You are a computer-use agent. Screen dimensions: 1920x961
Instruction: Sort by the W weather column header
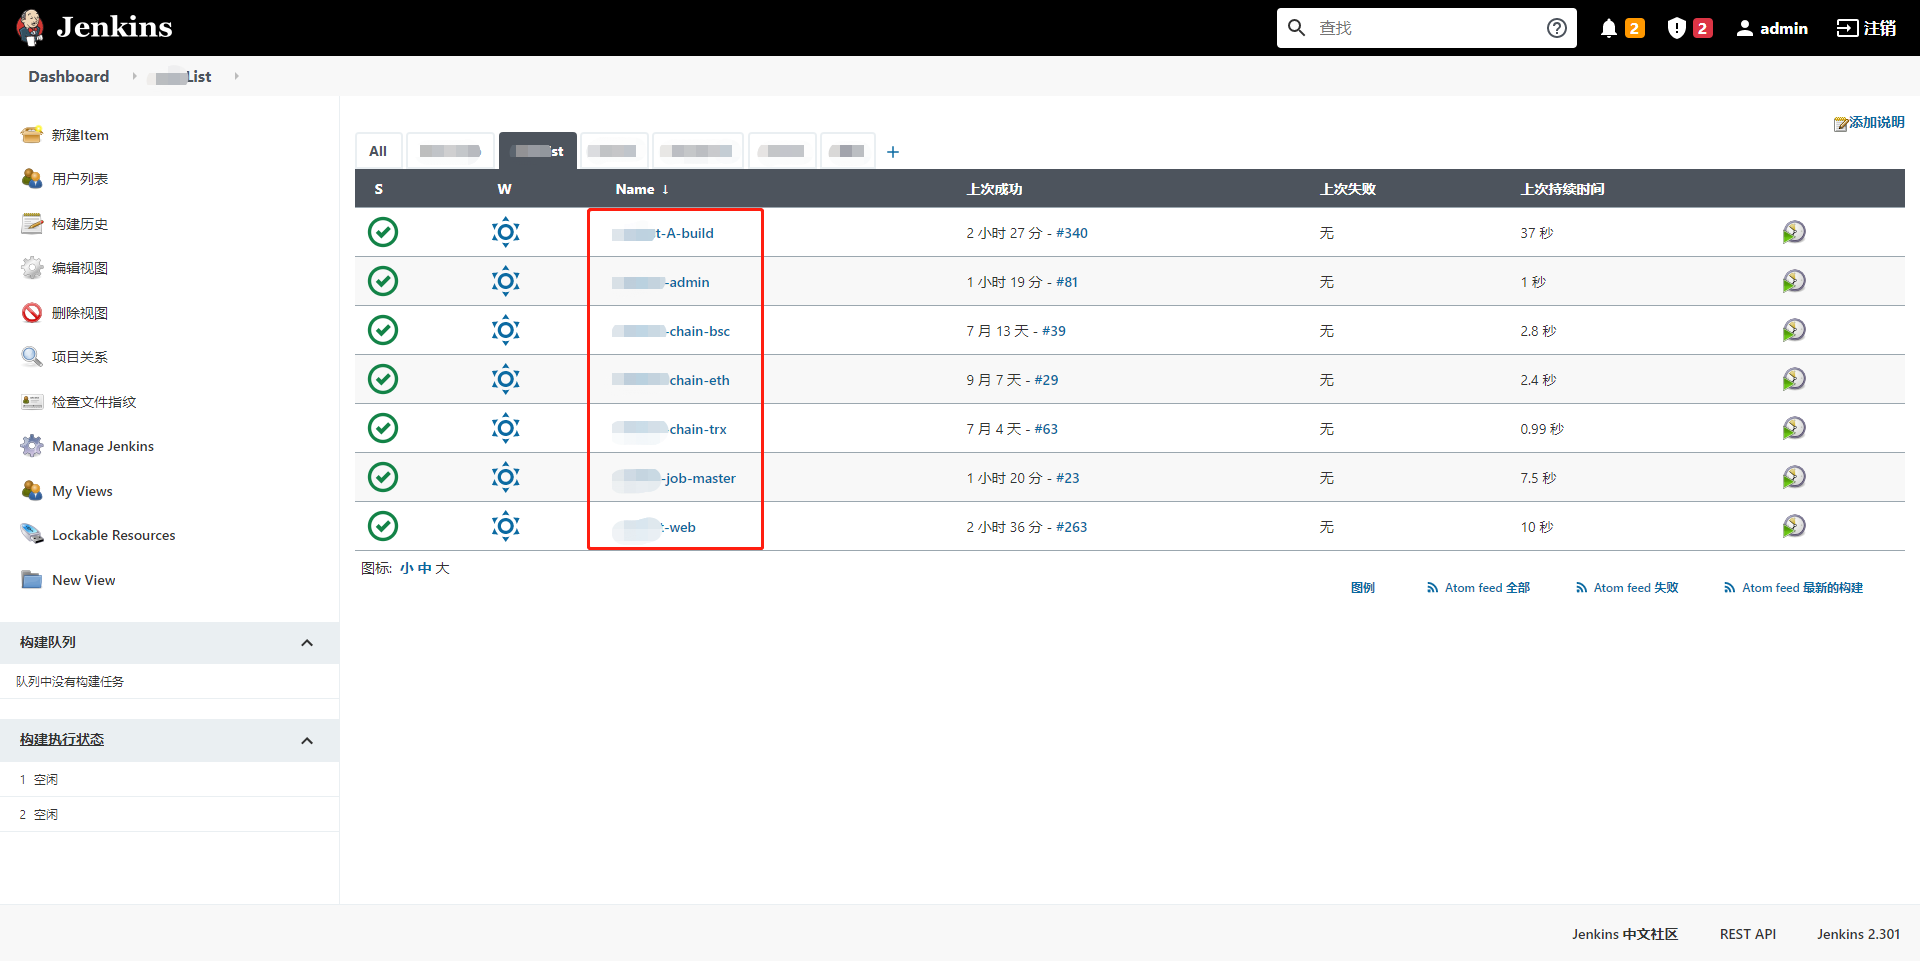pyautogui.click(x=504, y=189)
